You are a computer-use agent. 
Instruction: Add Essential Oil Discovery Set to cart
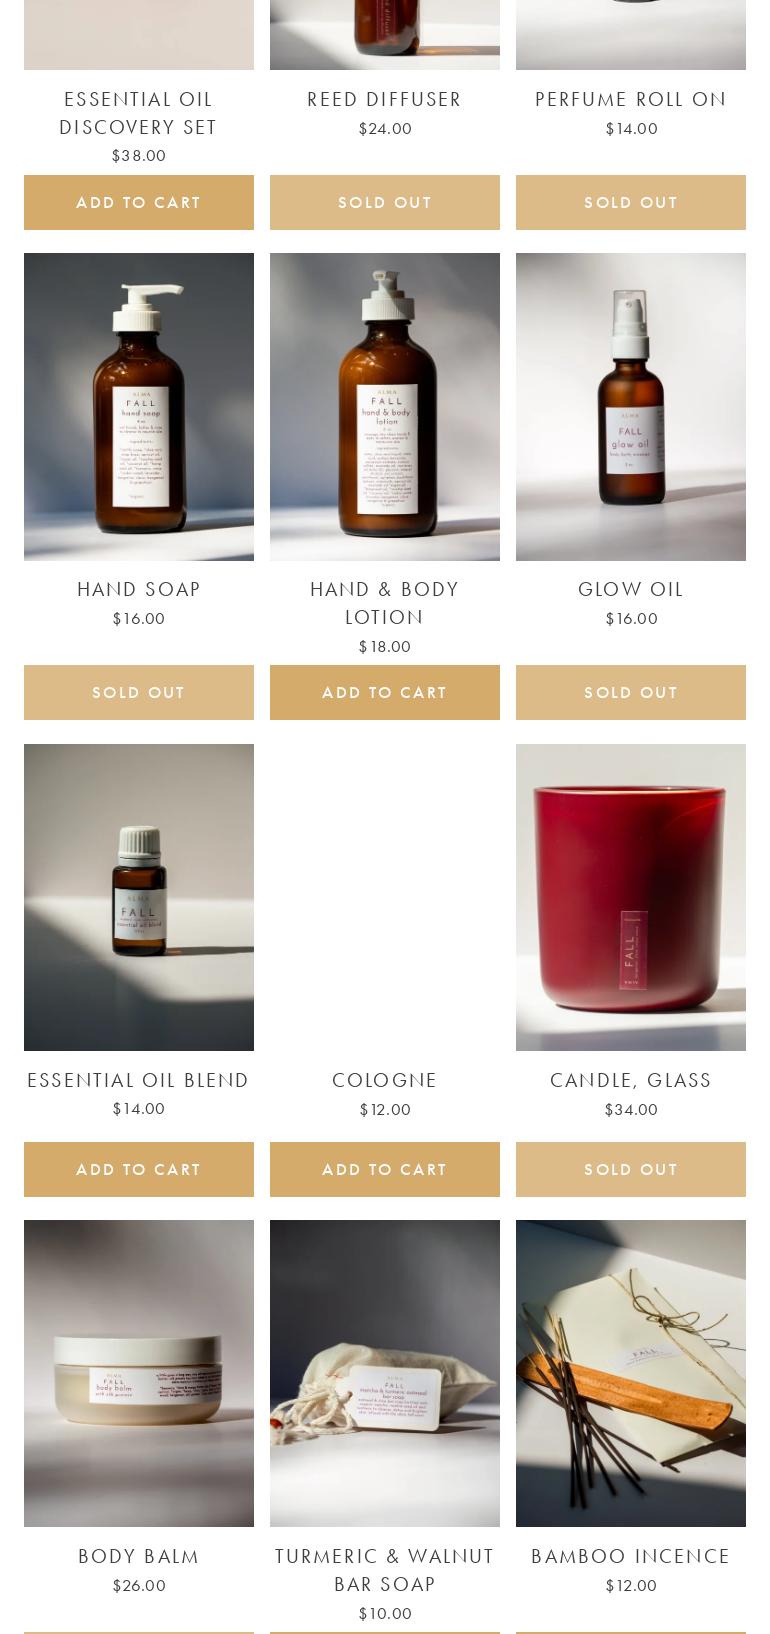pyautogui.click(x=139, y=202)
